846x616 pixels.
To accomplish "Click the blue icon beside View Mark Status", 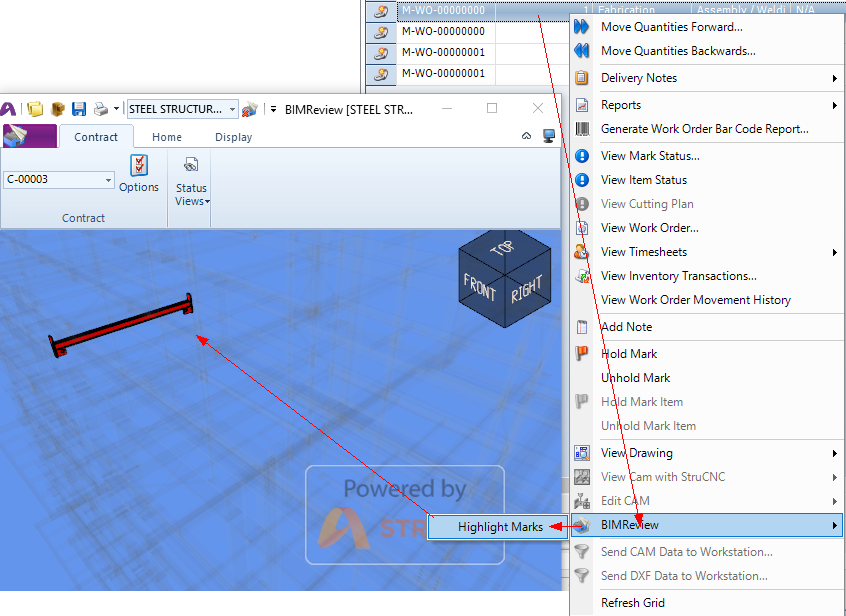I will (x=582, y=156).
